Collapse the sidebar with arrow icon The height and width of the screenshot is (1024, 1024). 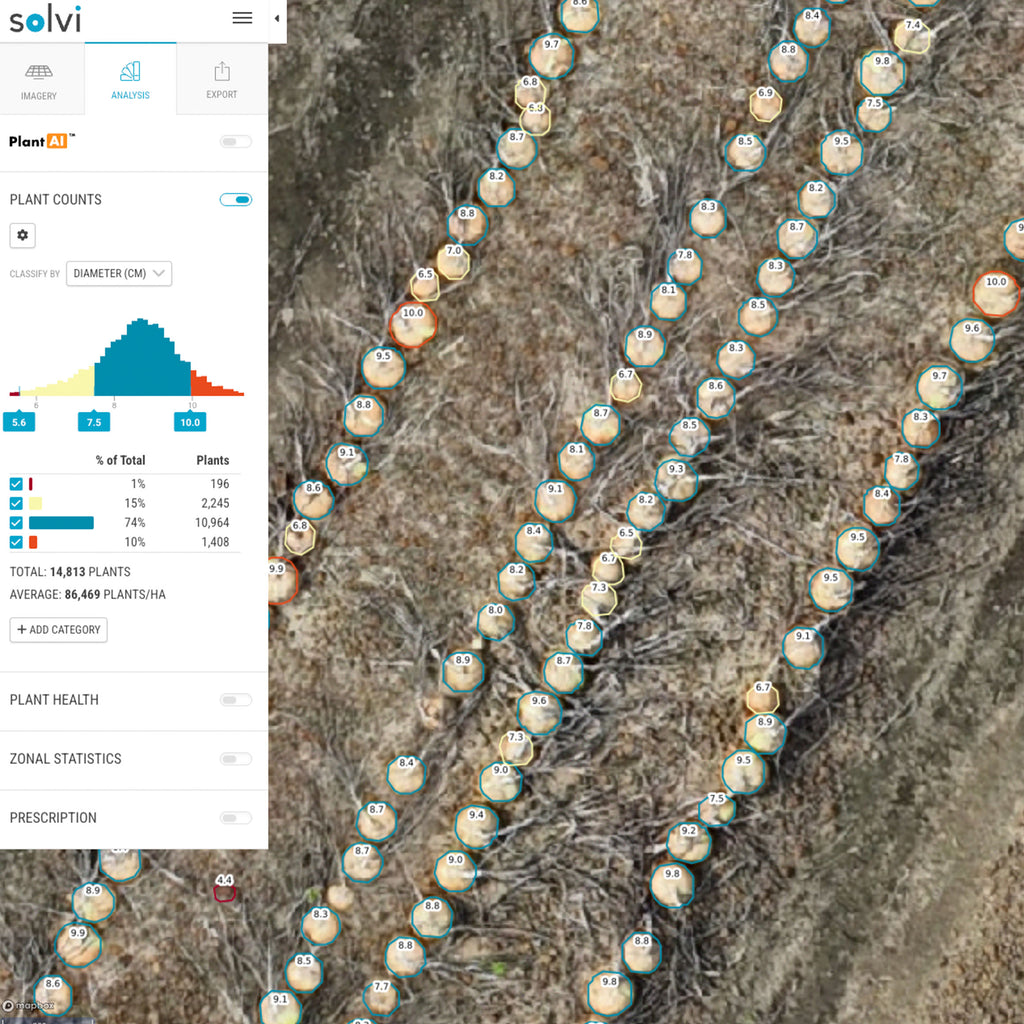[x=277, y=18]
